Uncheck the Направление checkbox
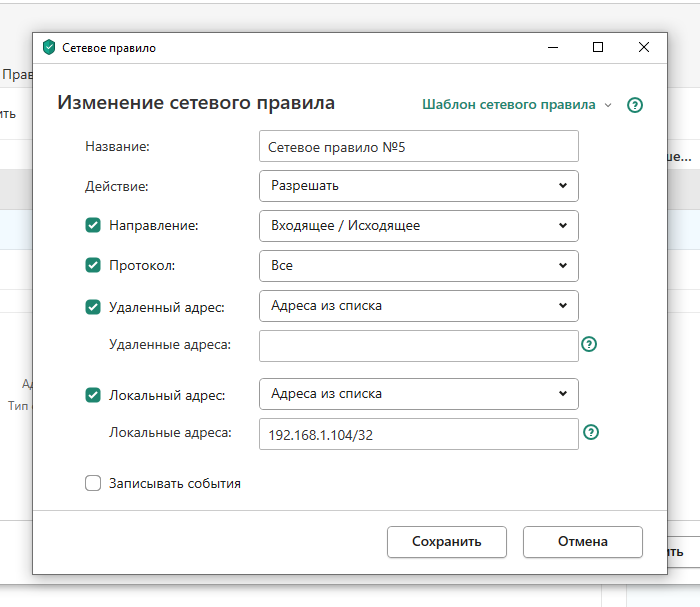Screen dimensions: 700x607 [x=93, y=226]
